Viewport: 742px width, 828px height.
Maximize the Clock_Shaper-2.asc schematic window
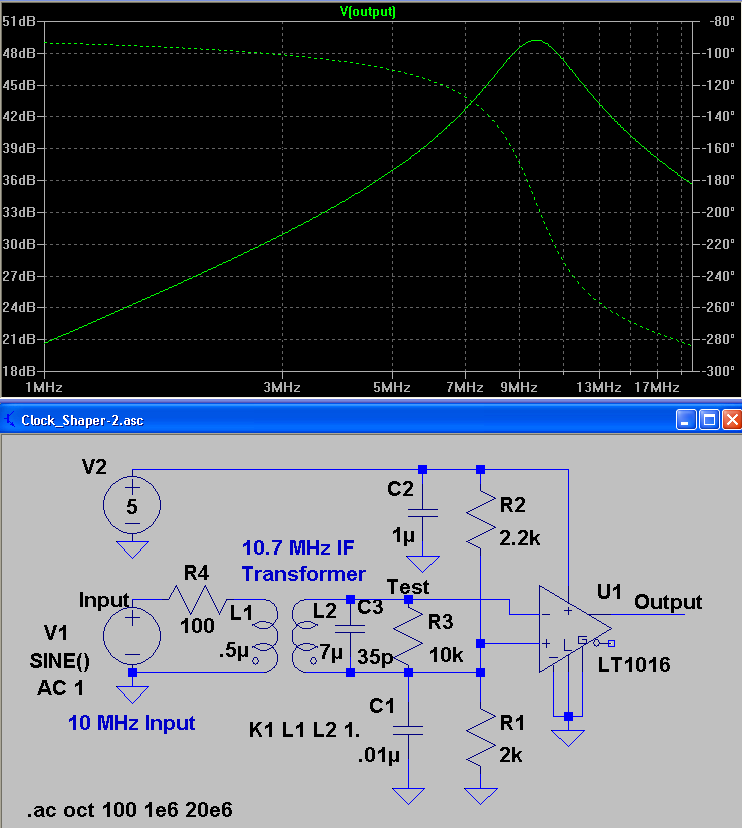pos(708,420)
